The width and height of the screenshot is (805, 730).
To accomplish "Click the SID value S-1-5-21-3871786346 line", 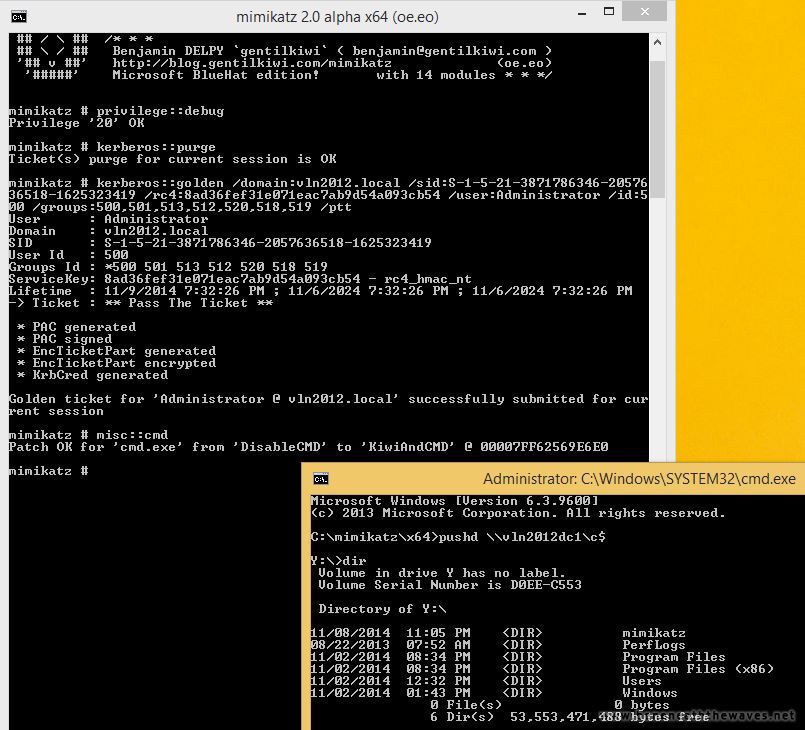I will [220, 243].
